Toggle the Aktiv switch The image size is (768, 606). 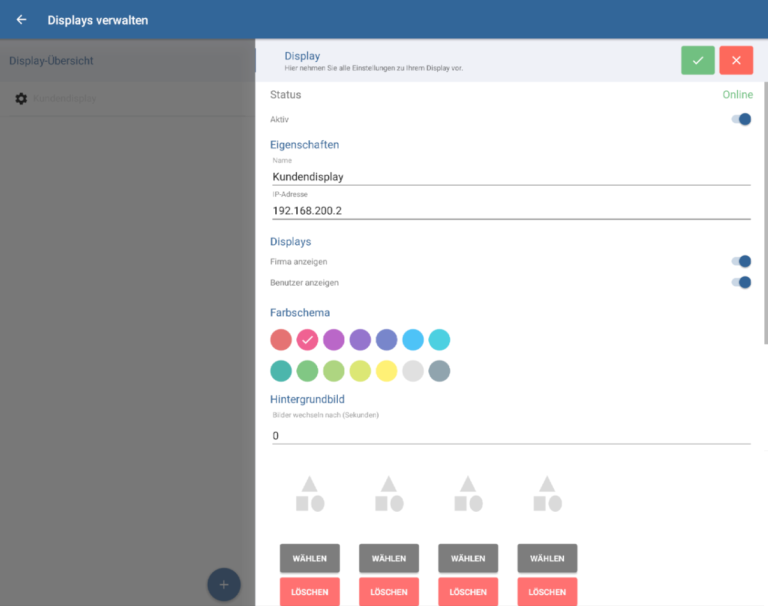click(741, 119)
